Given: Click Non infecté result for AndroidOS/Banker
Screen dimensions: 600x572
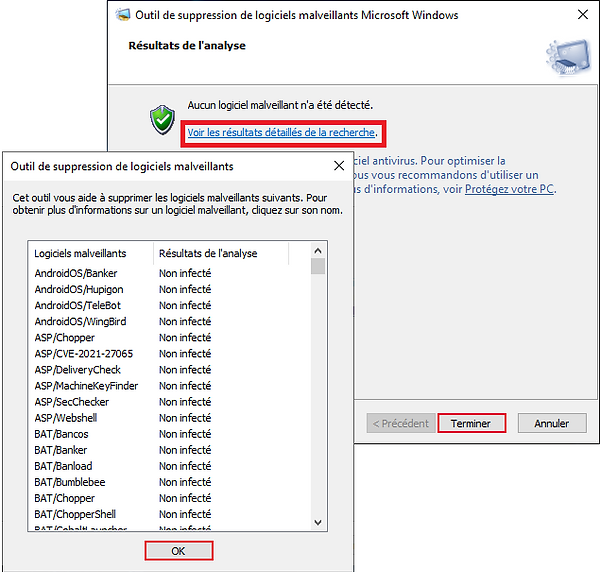Looking at the screenshot, I should click(185, 273).
